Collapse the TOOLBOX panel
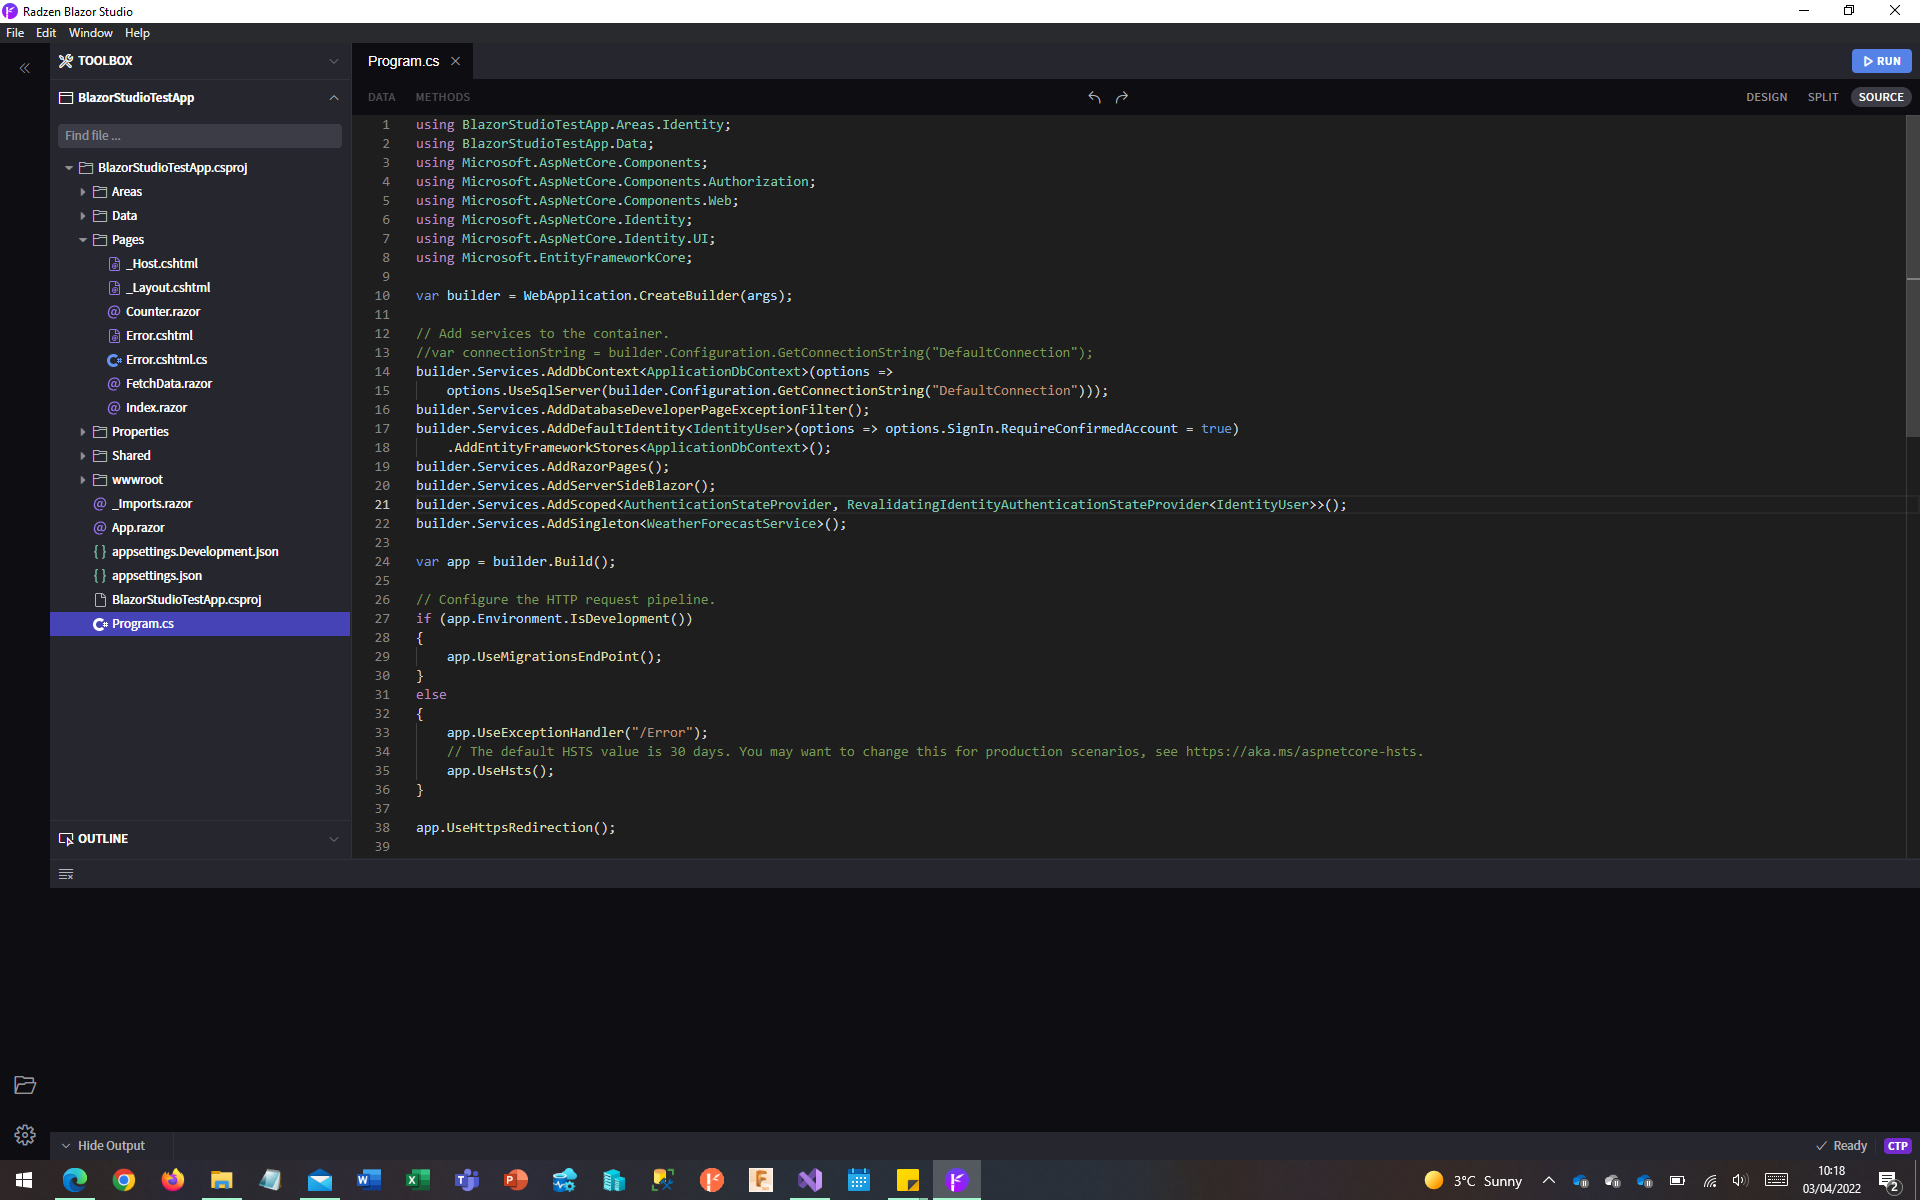Screen dimensions: 1920x1200 (333, 60)
